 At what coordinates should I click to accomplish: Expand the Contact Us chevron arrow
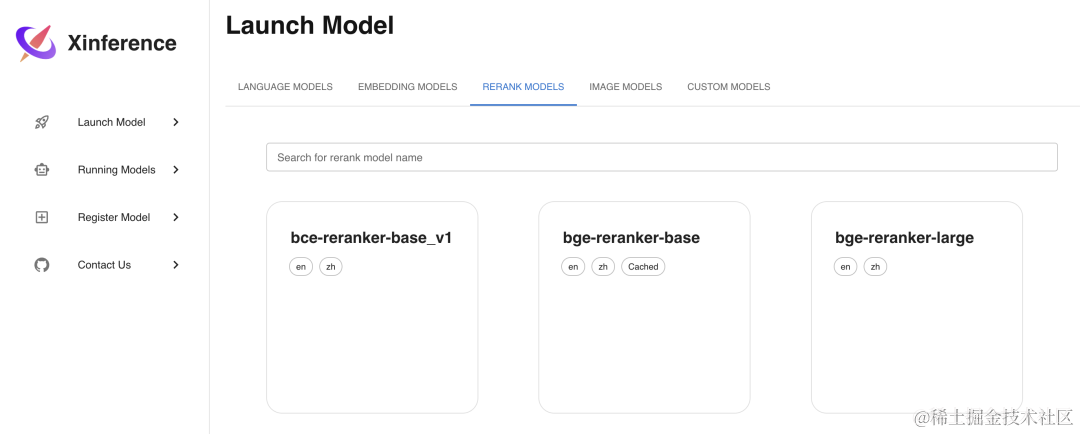point(176,265)
